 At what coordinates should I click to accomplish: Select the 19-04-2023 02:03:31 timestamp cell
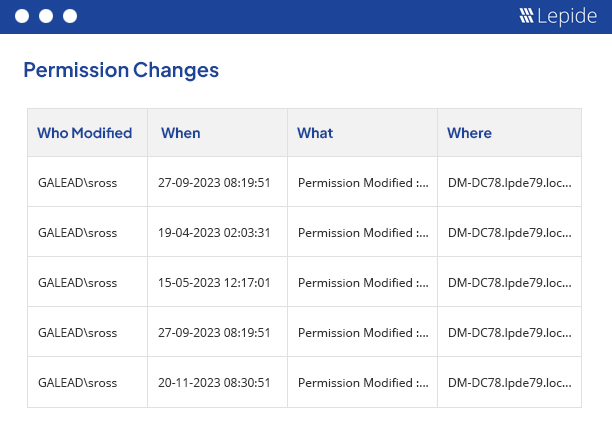(x=214, y=233)
